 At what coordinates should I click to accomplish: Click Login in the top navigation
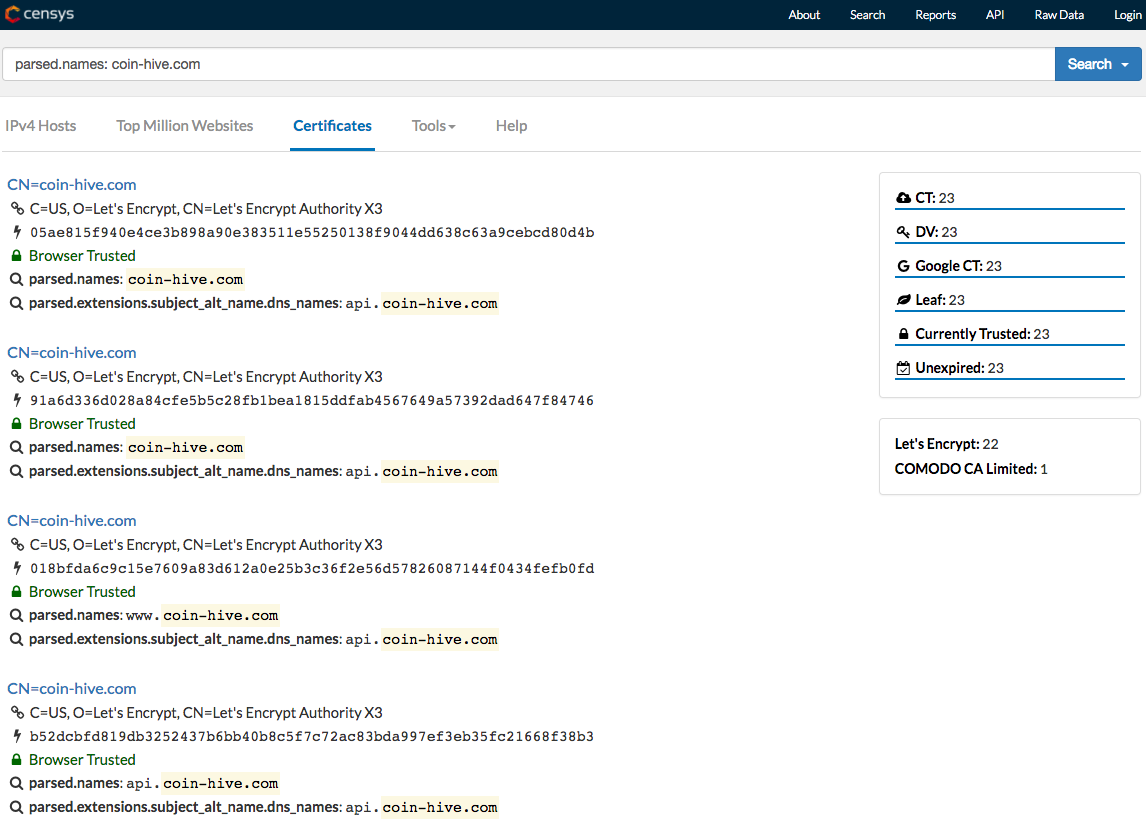click(x=1127, y=15)
